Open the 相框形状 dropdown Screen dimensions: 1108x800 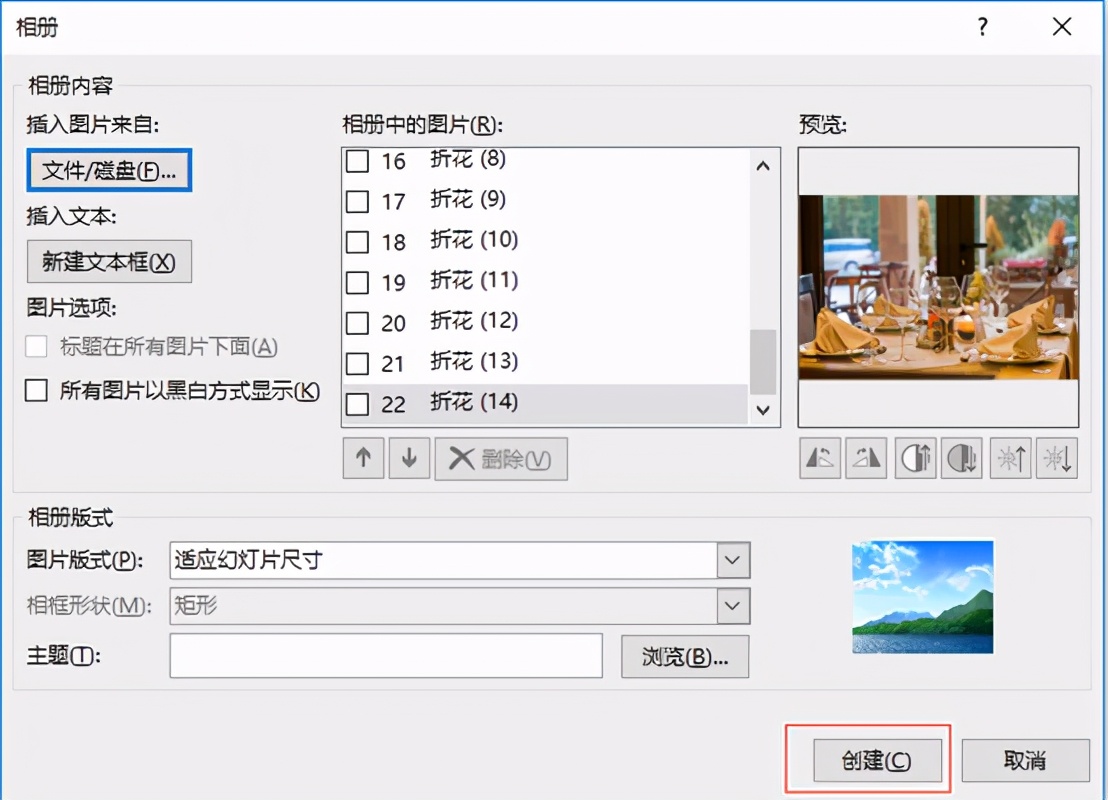[x=731, y=606]
